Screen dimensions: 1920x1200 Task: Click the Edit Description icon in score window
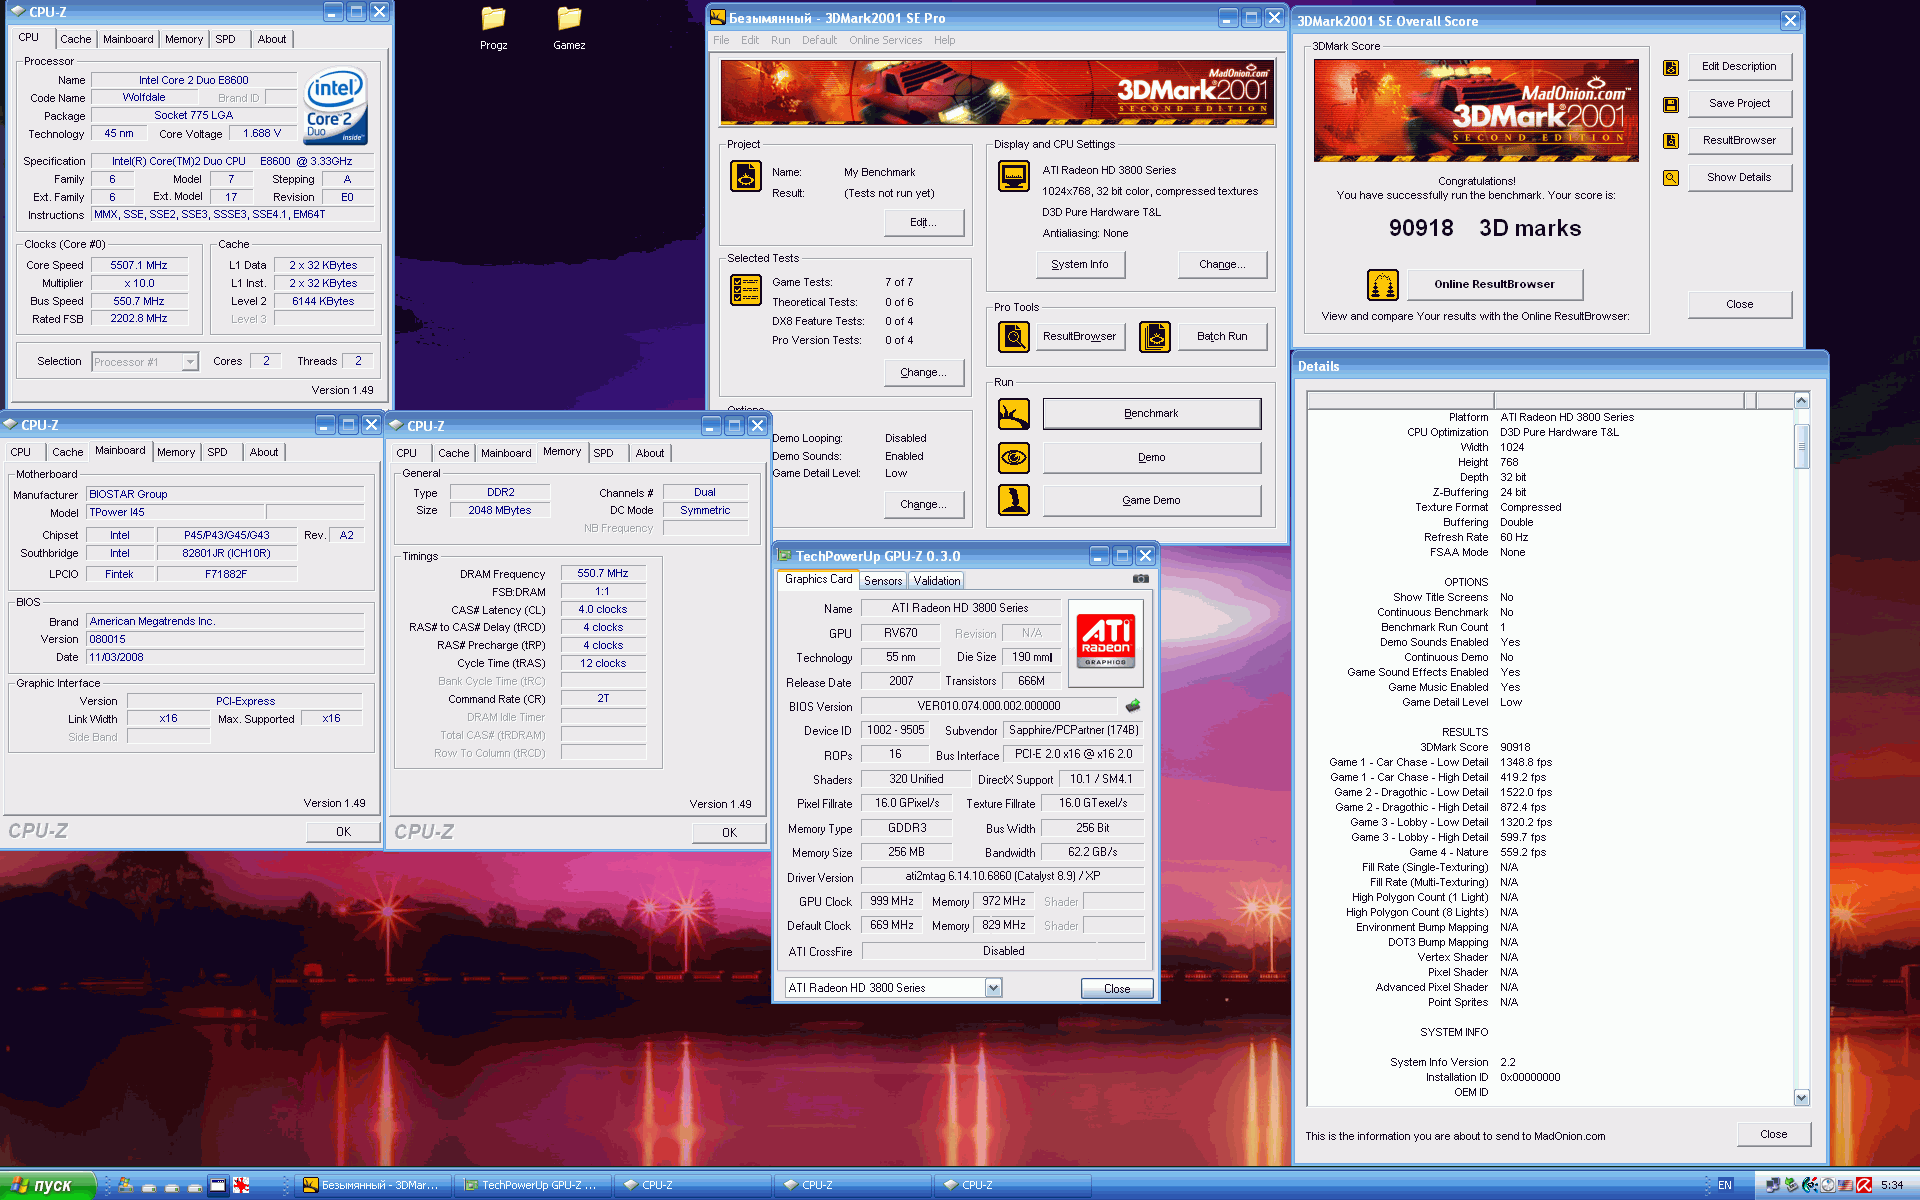point(1671,67)
